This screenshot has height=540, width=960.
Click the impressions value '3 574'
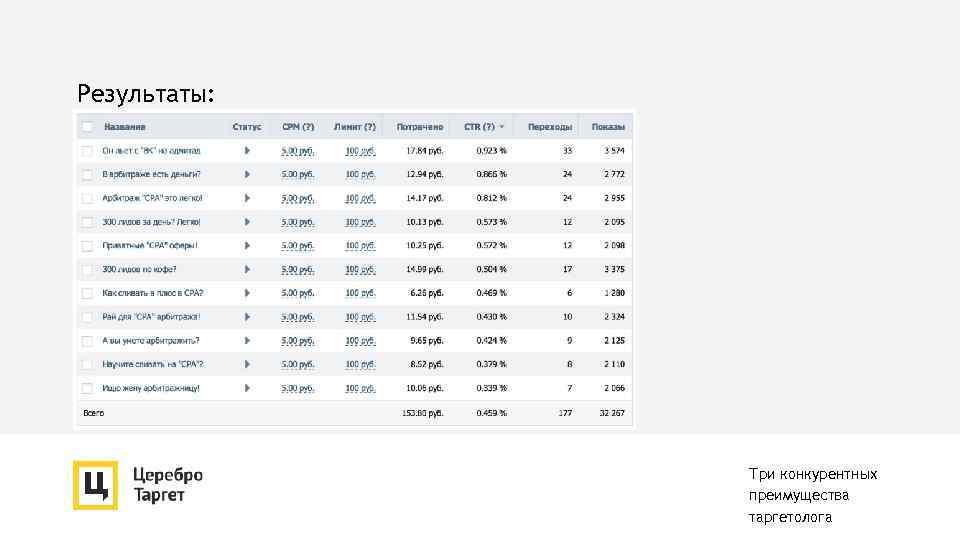tap(614, 151)
